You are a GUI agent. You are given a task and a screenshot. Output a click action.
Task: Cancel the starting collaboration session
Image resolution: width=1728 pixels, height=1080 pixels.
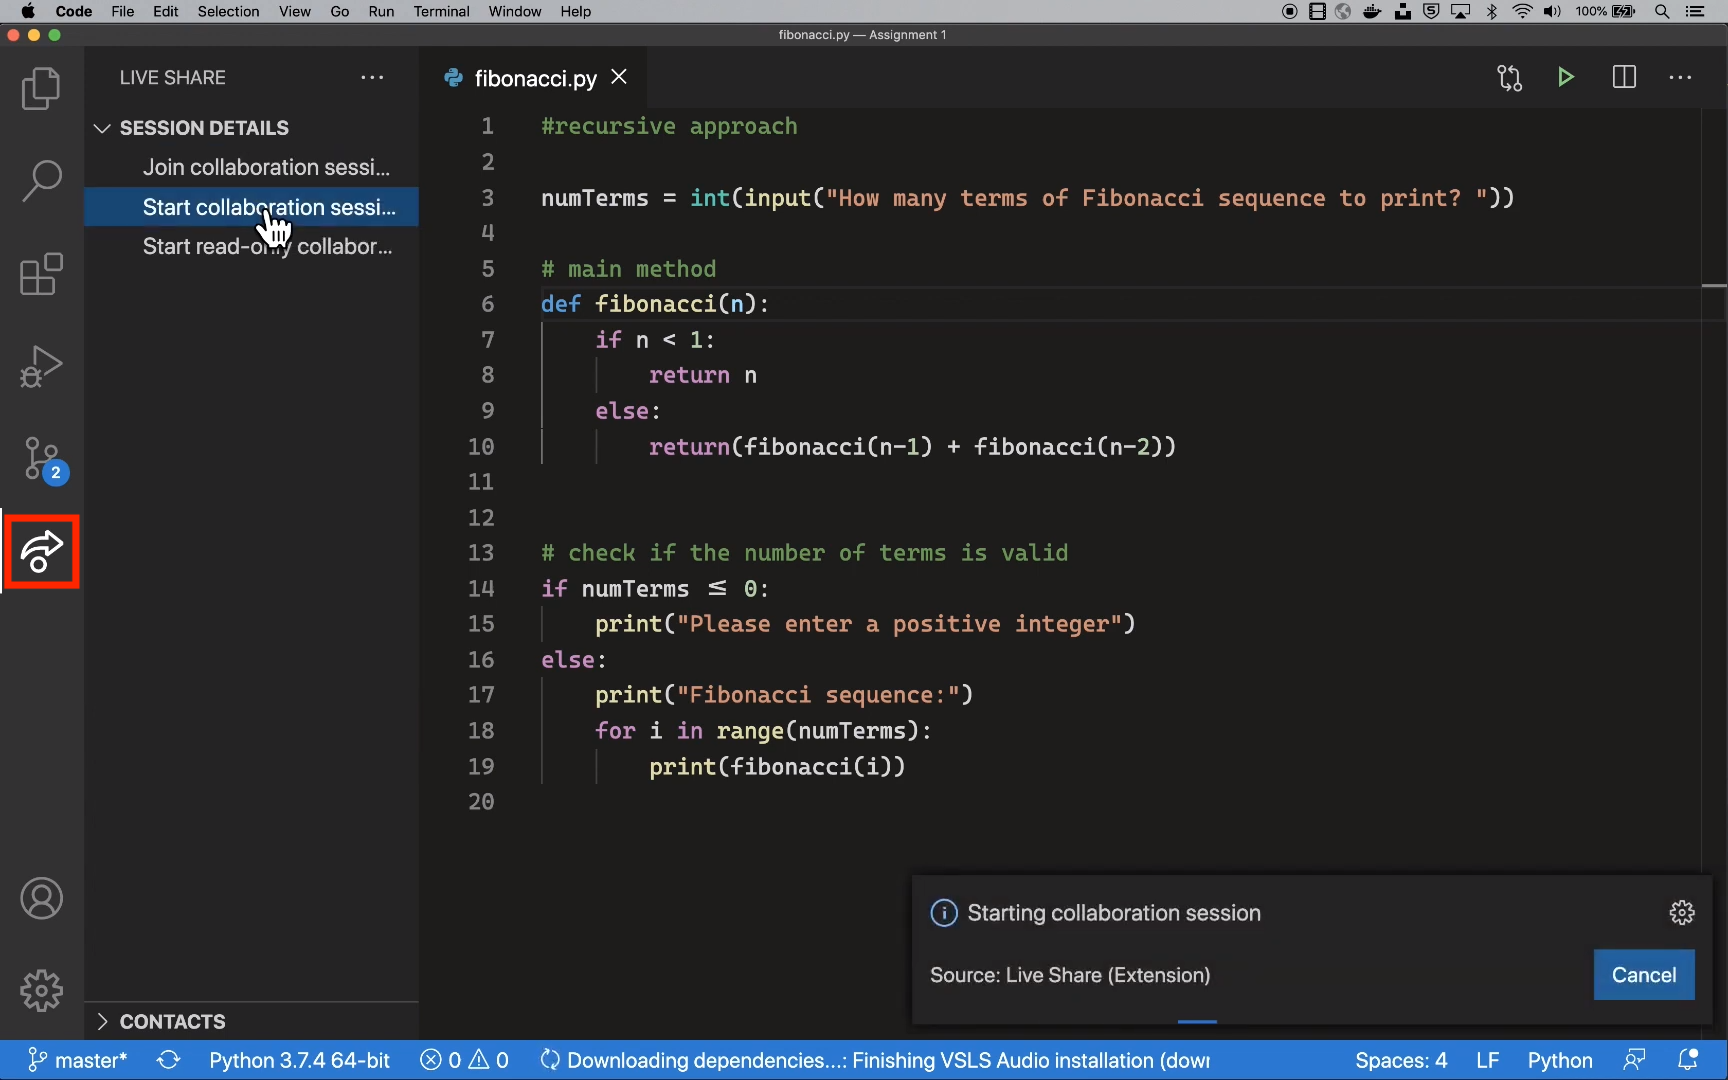coord(1645,974)
